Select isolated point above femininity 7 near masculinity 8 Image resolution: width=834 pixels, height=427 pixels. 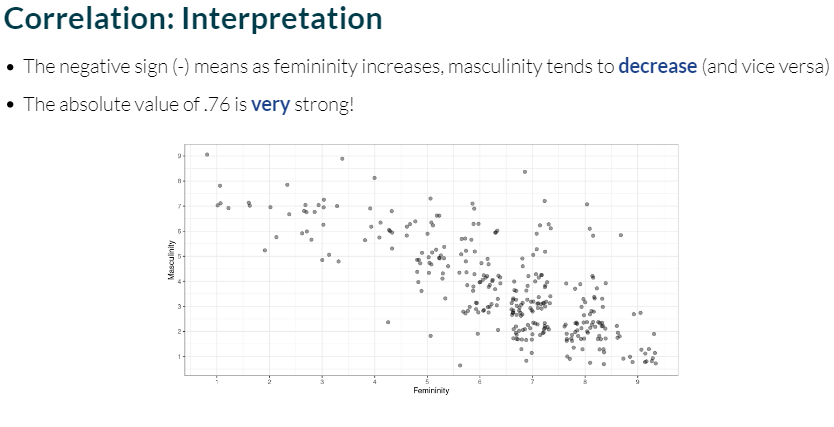coord(524,172)
